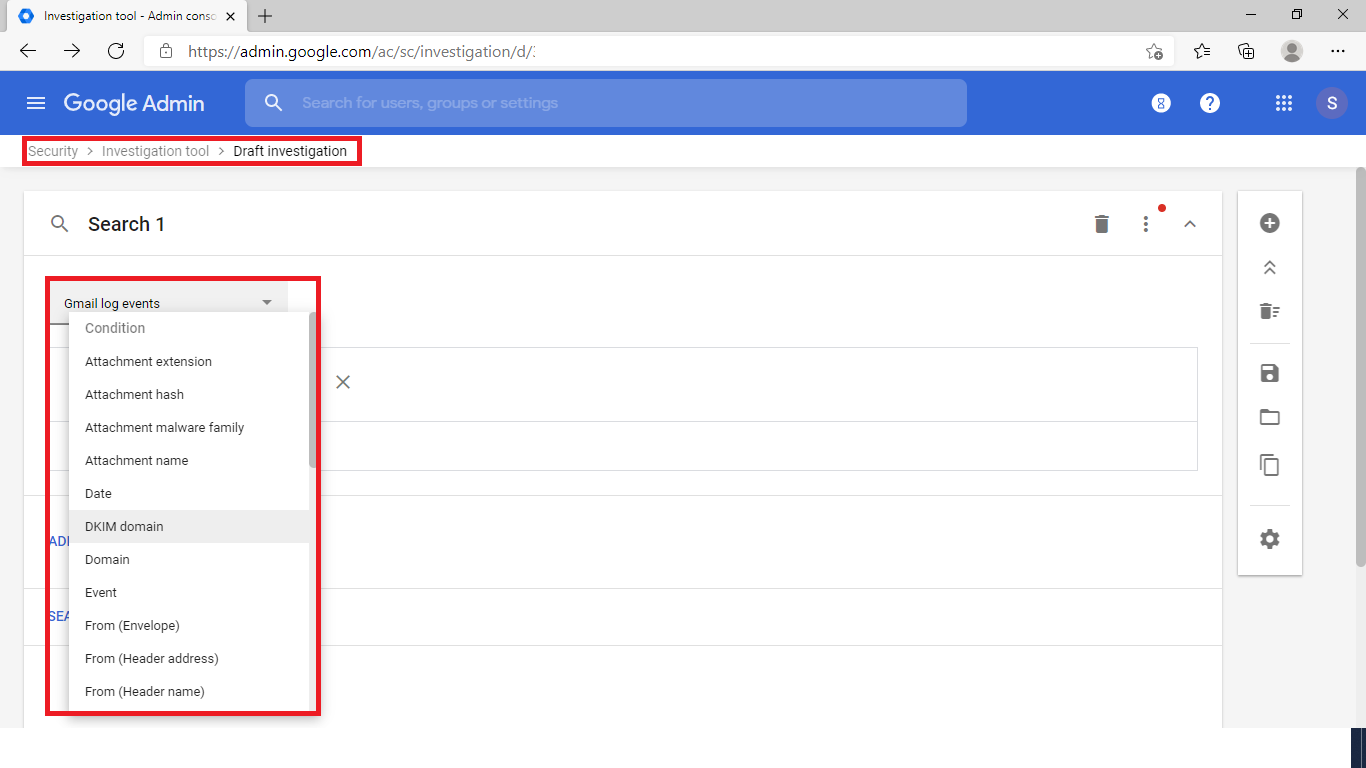1366x768 pixels.
Task: Focus the users, groups or settings search box
Action: coord(605,103)
